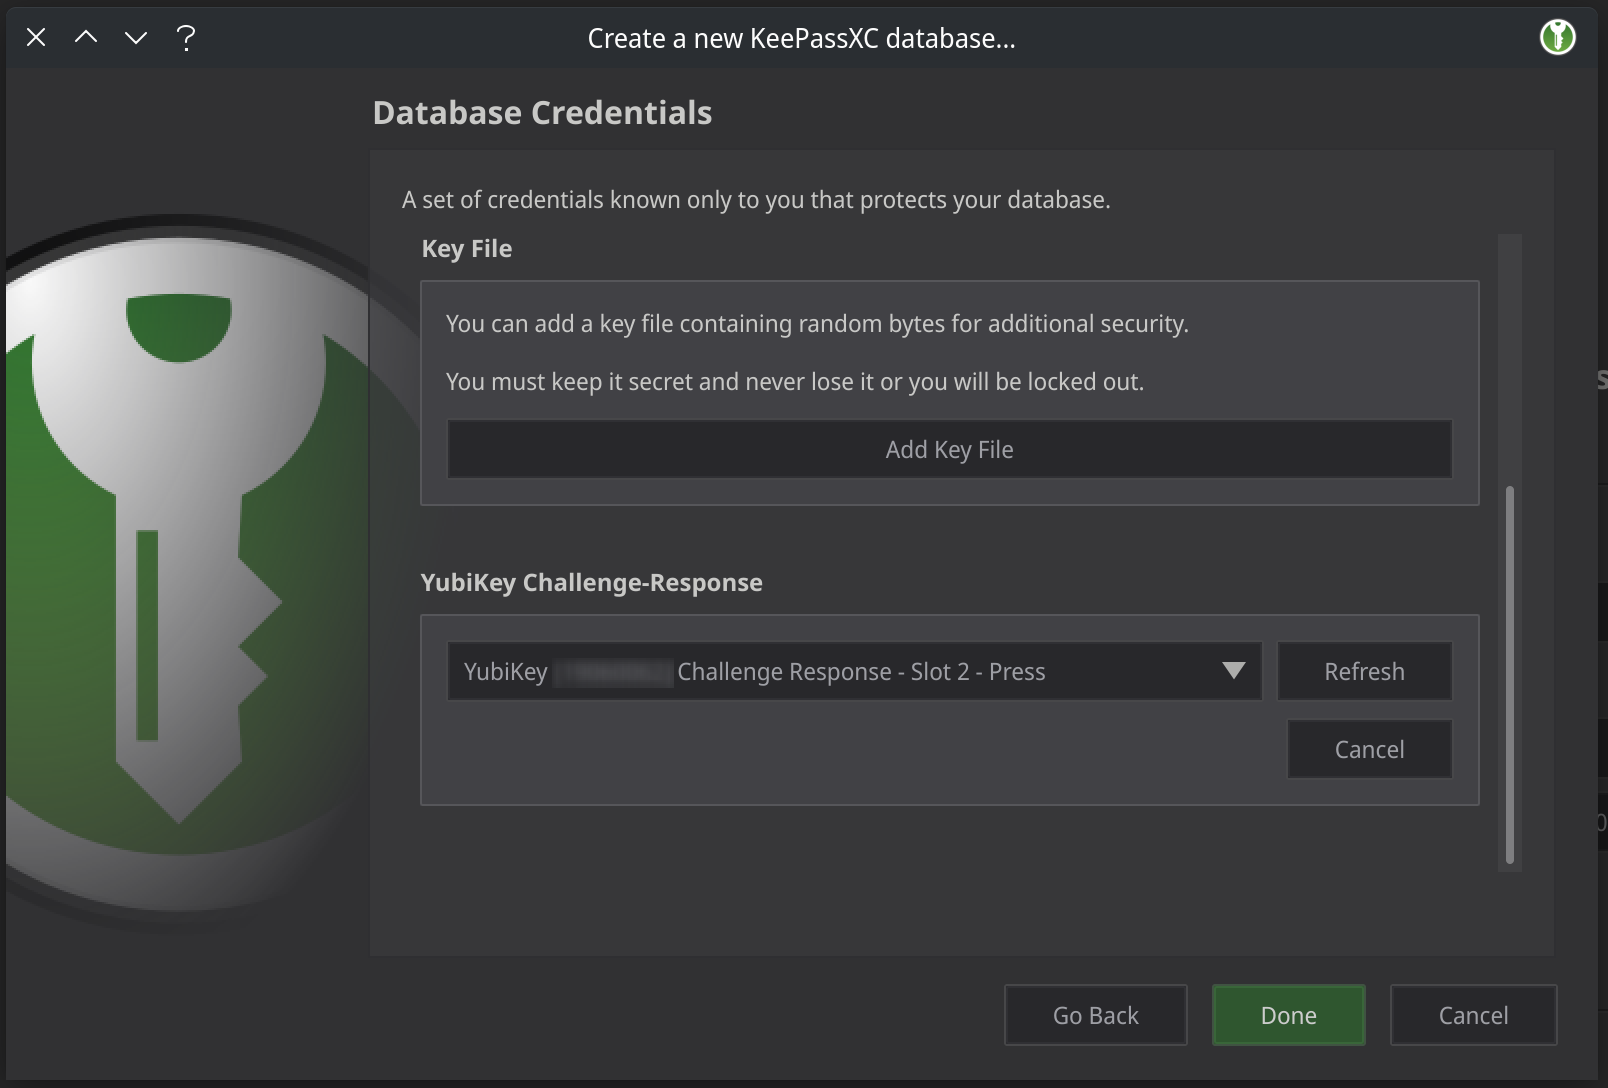Screen dimensions: 1608x1088
Task: Click the upward chevron in the title bar
Action: (86, 37)
